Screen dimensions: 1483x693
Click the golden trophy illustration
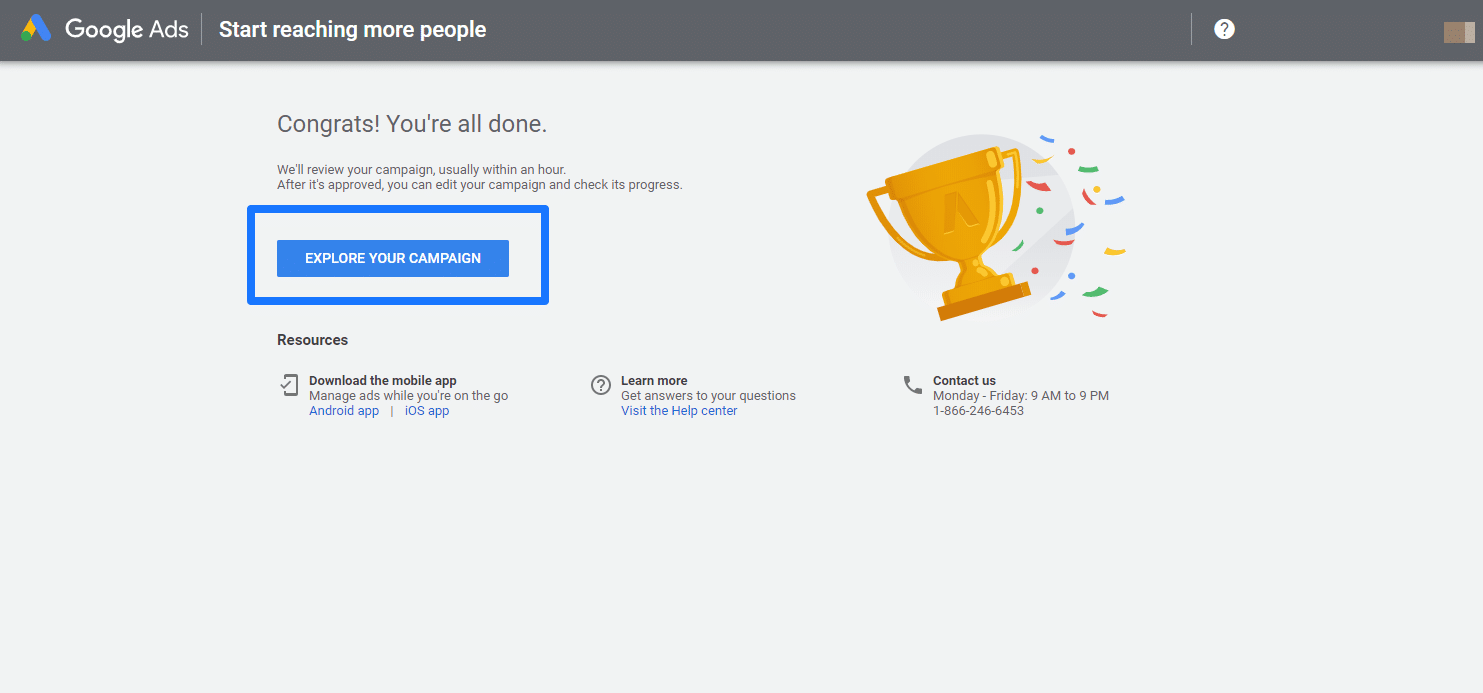coord(950,230)
